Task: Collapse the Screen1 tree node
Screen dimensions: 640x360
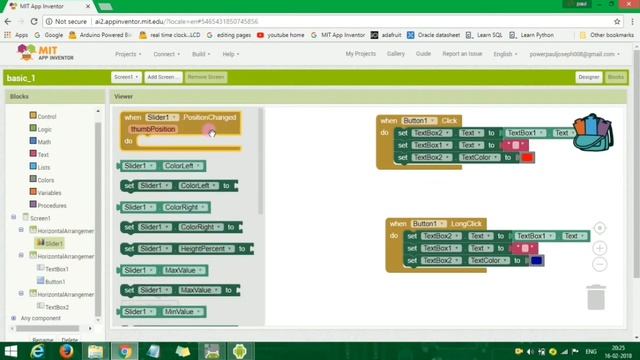Action: click(13, 217)
